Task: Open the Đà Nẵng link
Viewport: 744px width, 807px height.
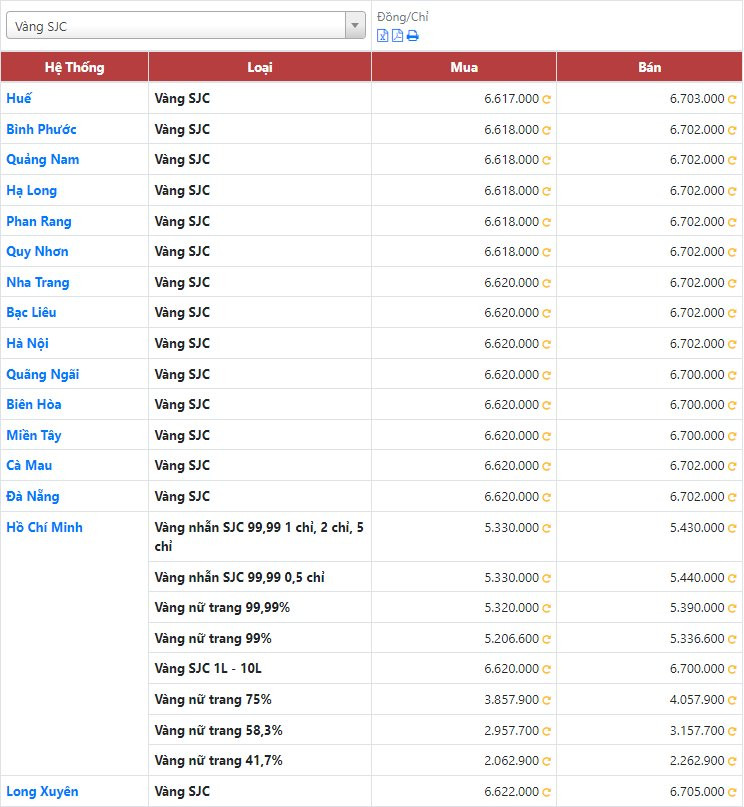Action: (32, 496)
